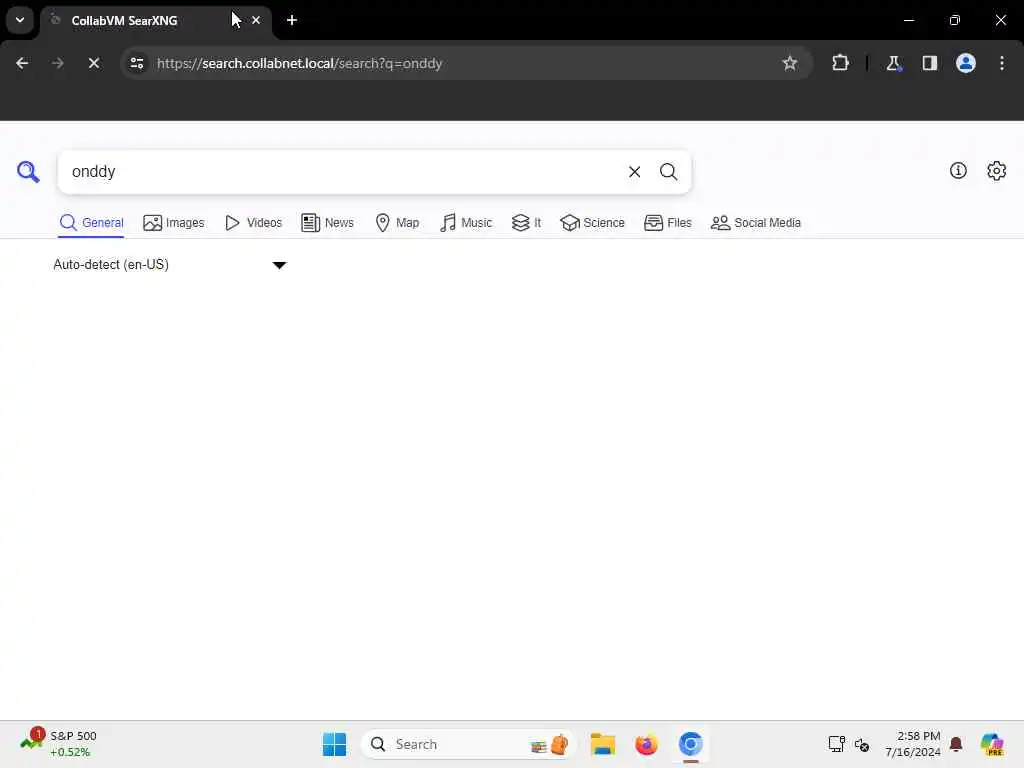Open the Windows Start menu

[334, 744]
